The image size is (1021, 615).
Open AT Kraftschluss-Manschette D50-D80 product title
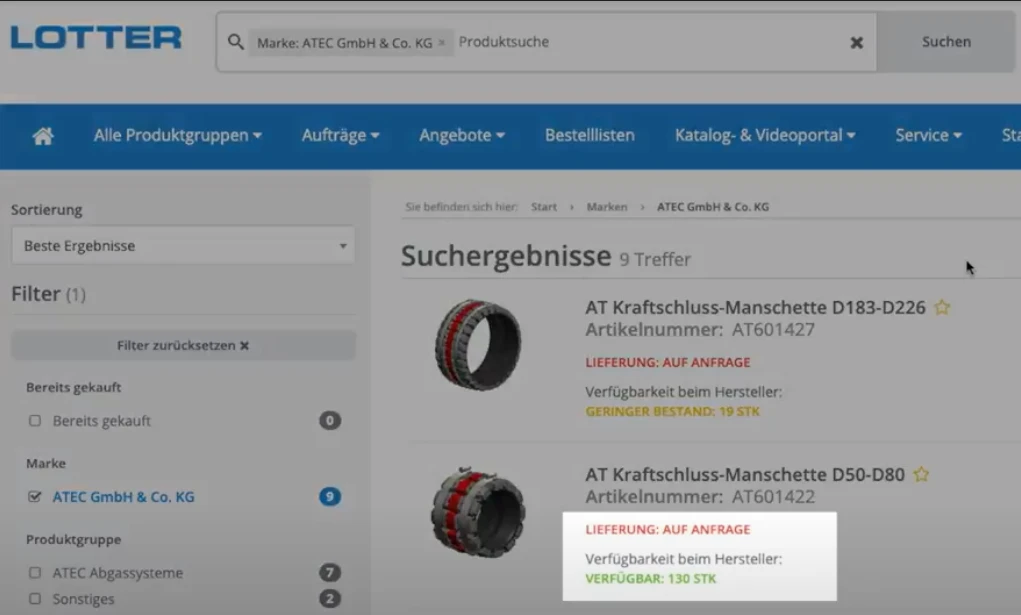745,474
